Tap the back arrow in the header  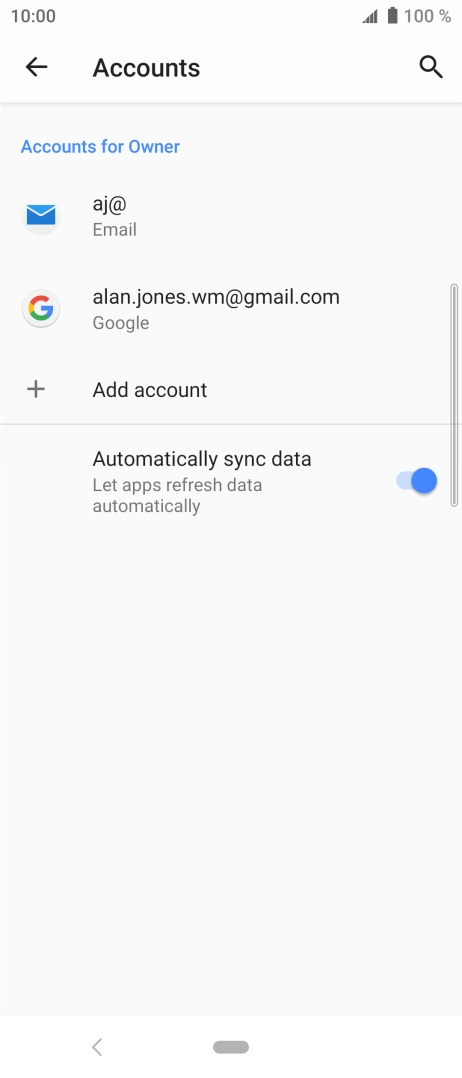(x=36, y=67)
